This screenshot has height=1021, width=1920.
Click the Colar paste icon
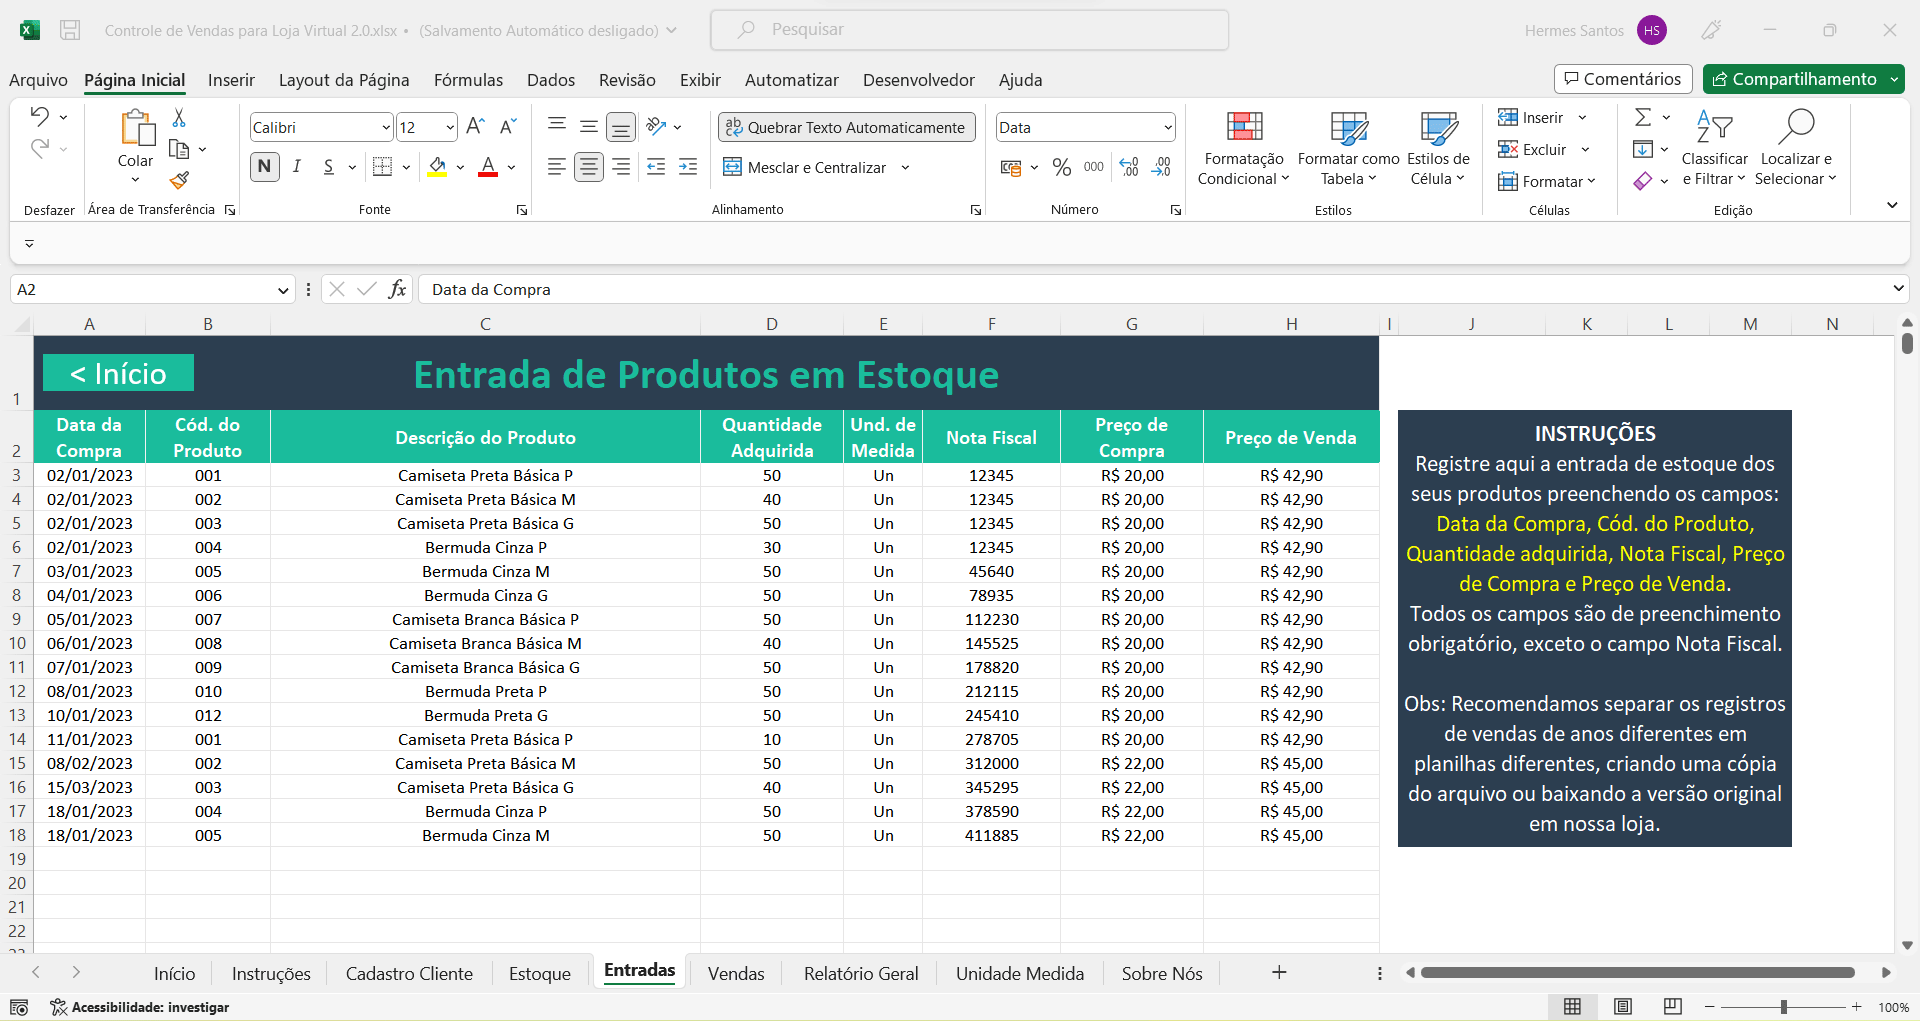pyautogui.click(x=136, y=128)
